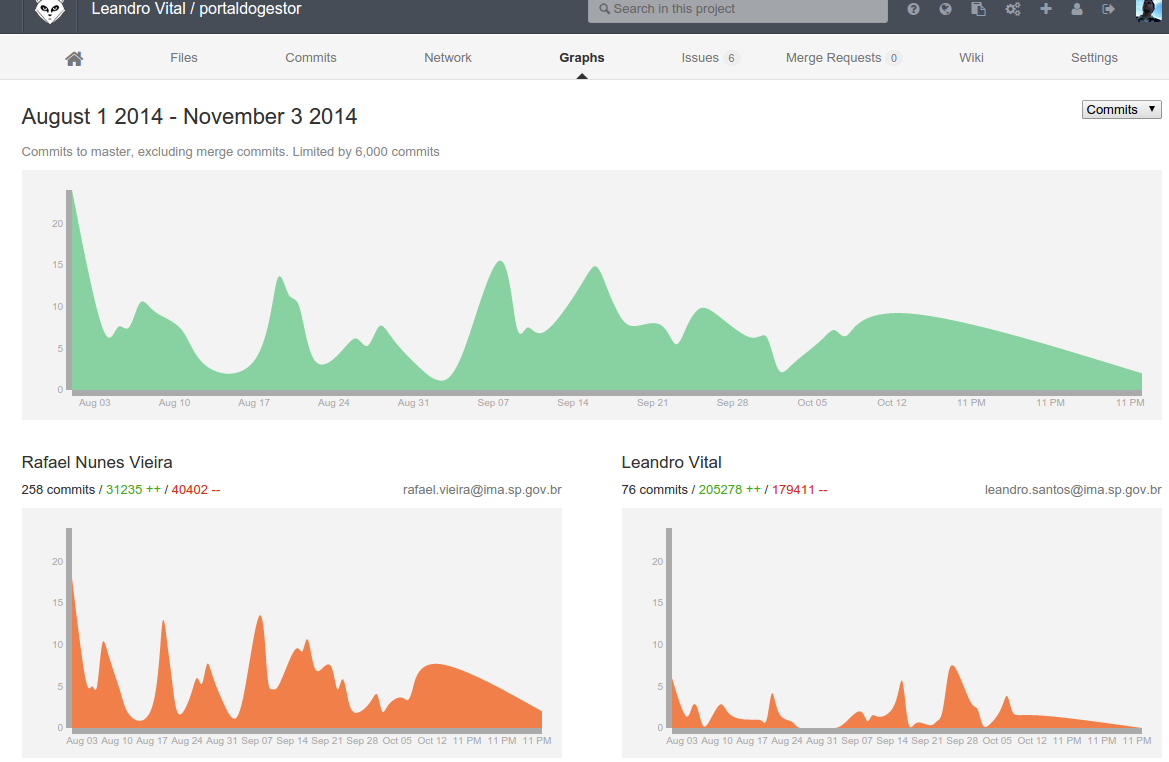
Task: Open the GitLab fox logo home
Action: [x=50, y=10]
